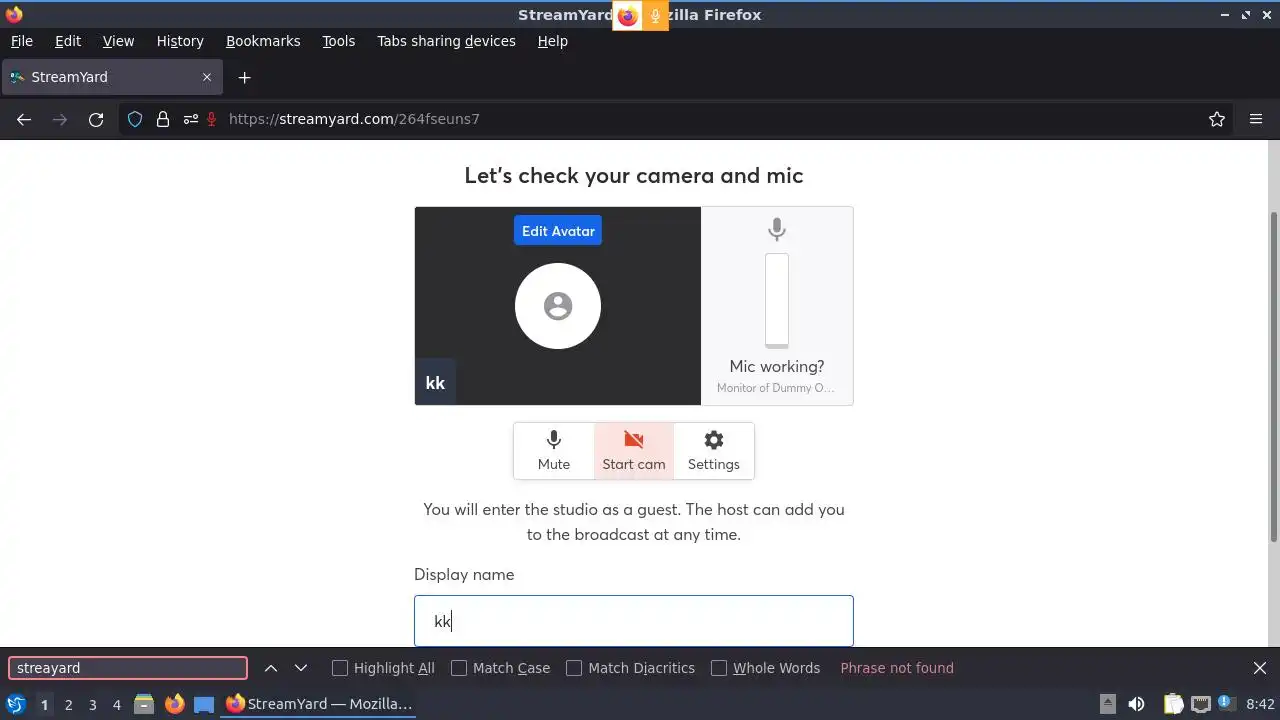View site security lock info
Viewport: 1280px width, 720px height.
tap(163, 119)
